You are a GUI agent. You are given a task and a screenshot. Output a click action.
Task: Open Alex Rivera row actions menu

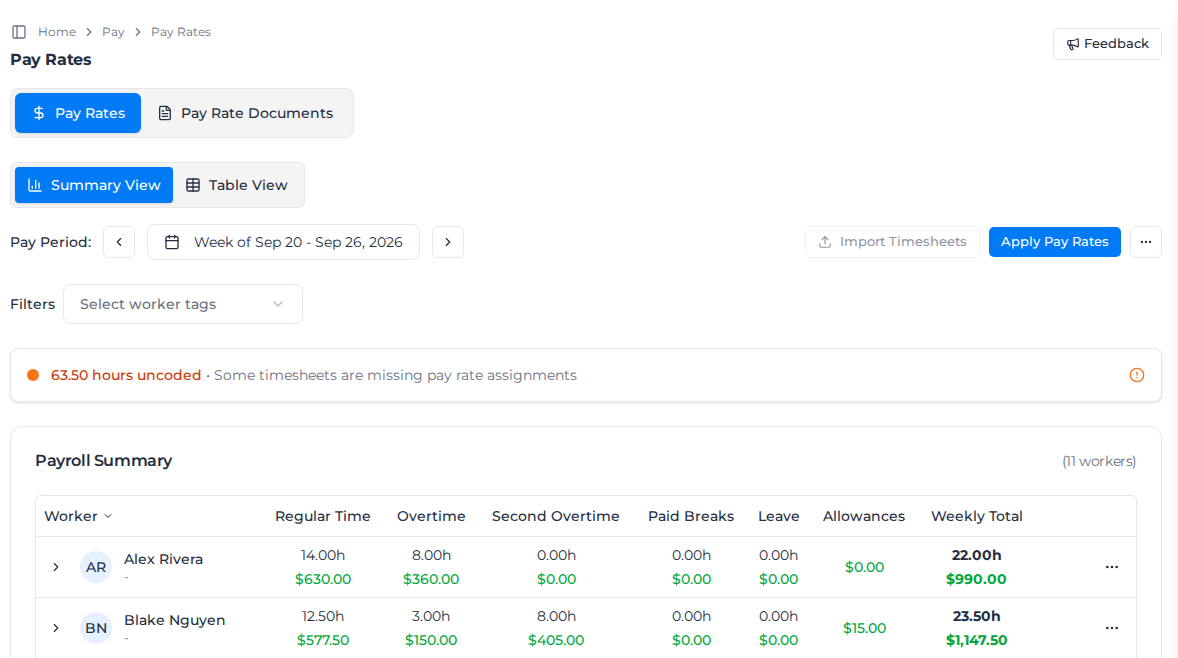tap(1112, 567)
